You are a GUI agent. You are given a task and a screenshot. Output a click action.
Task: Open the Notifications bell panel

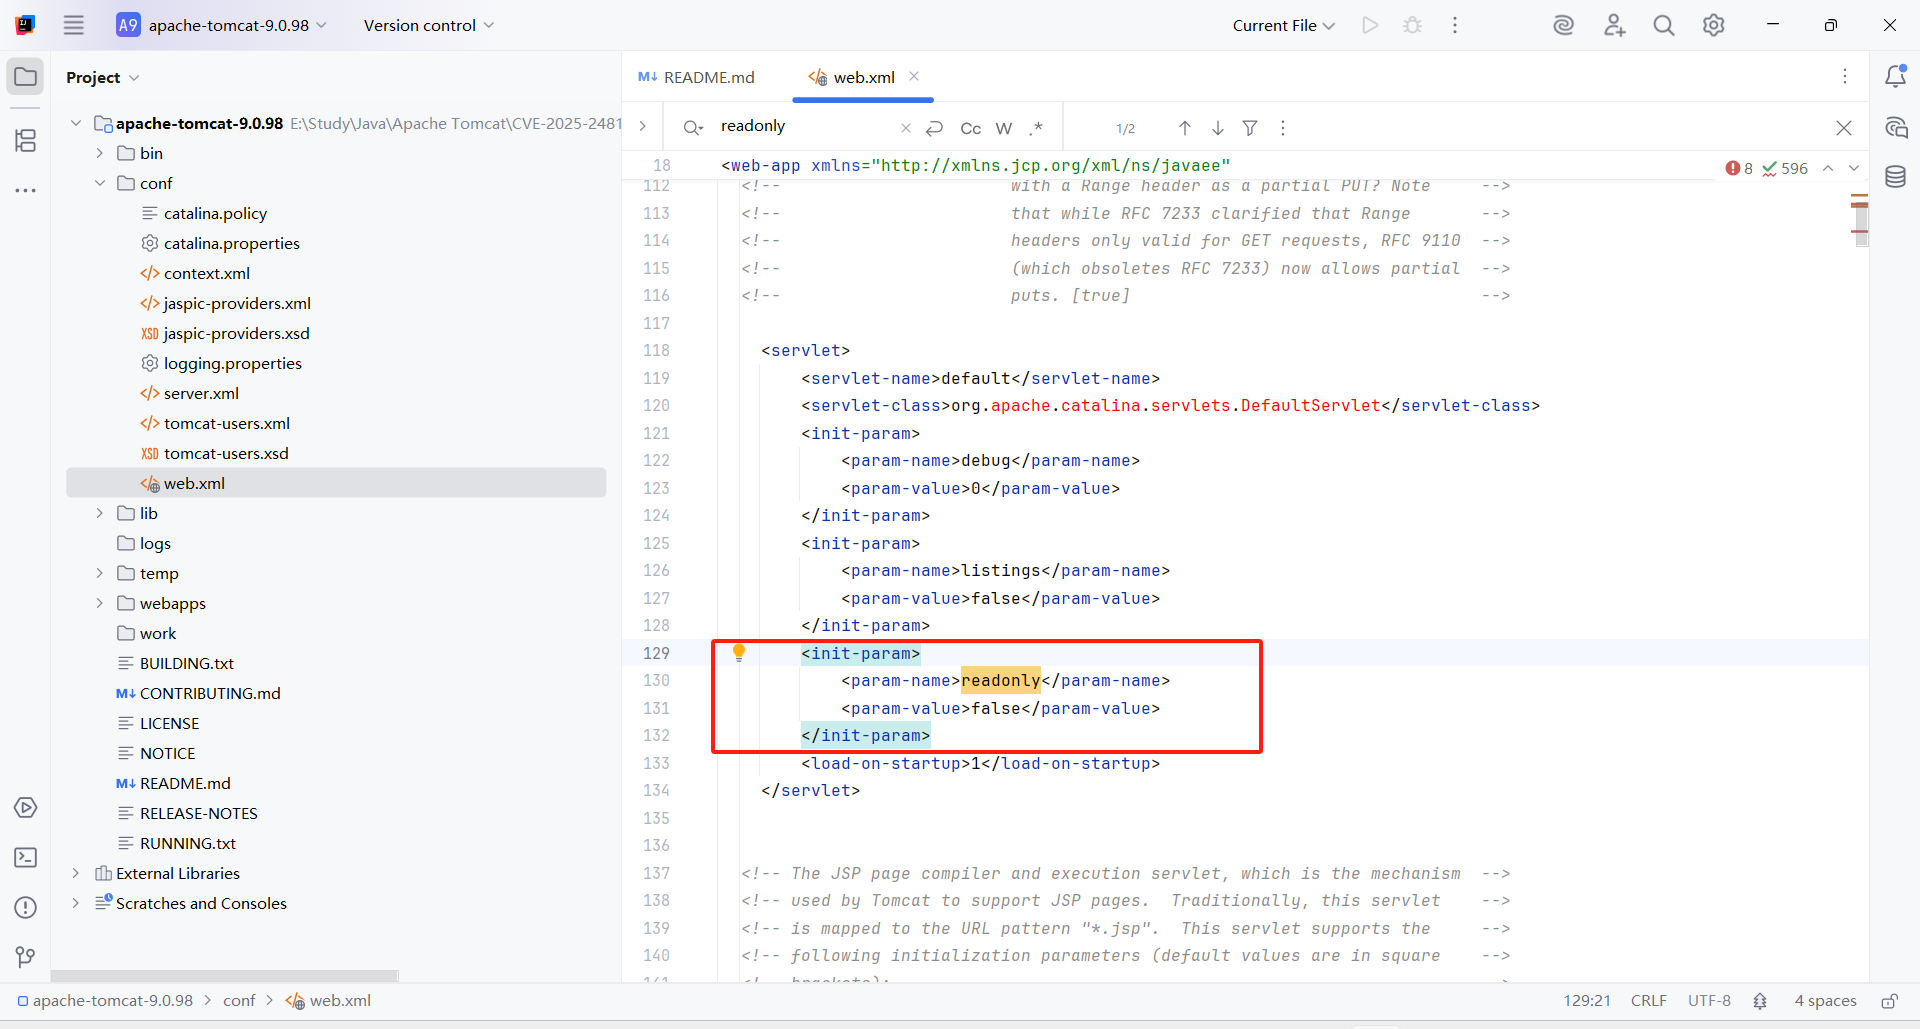pyautogui.click(x=1895, y=77)
